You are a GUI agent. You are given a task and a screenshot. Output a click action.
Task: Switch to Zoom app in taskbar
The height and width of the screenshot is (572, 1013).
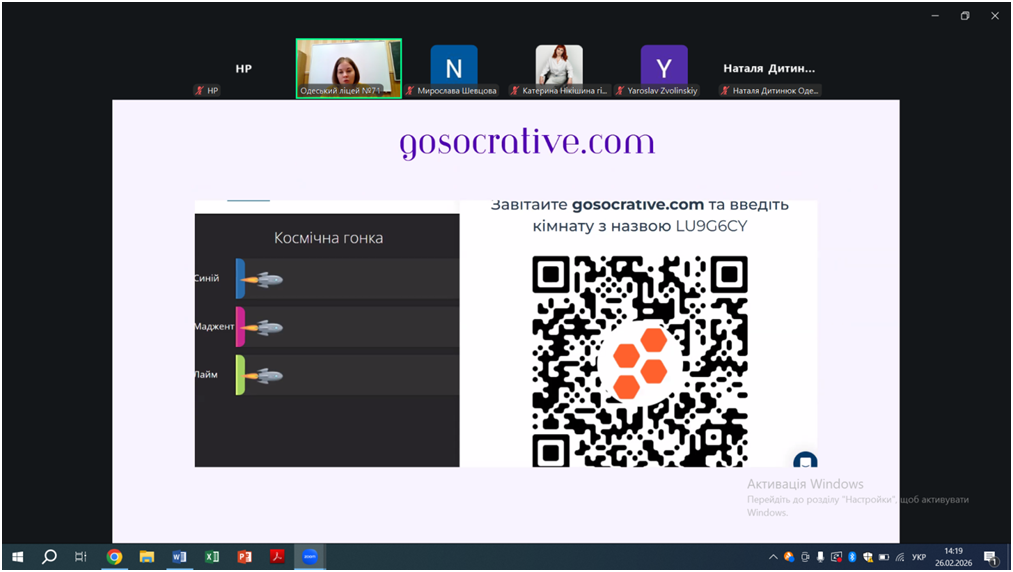click(x=310, y=557)
